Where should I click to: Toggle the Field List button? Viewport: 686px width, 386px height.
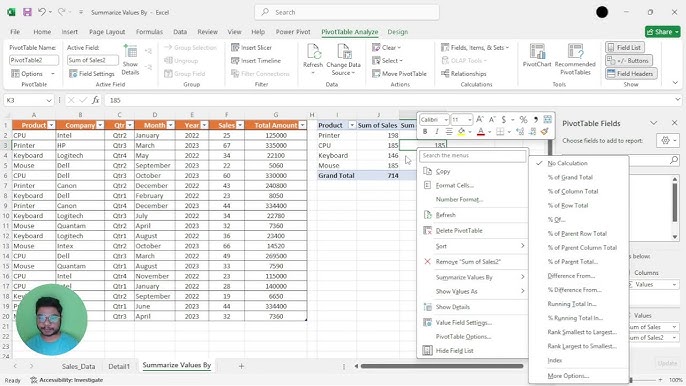pos(624,47)
